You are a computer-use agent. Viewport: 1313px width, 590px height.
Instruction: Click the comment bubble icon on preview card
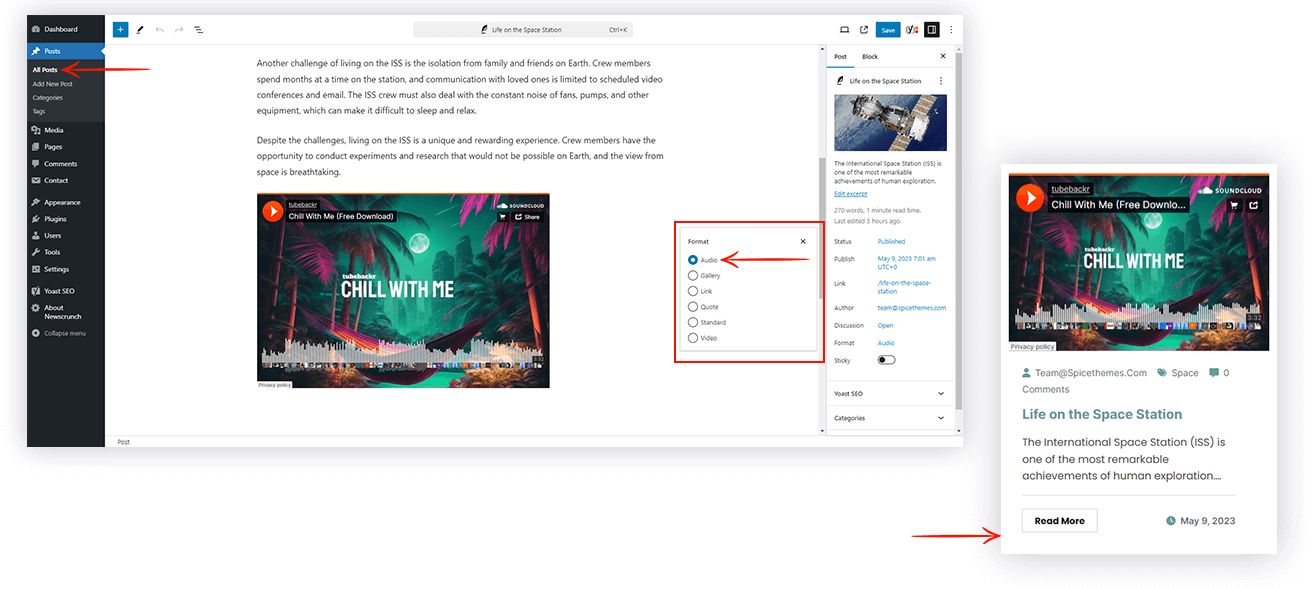click(1214, 373)
